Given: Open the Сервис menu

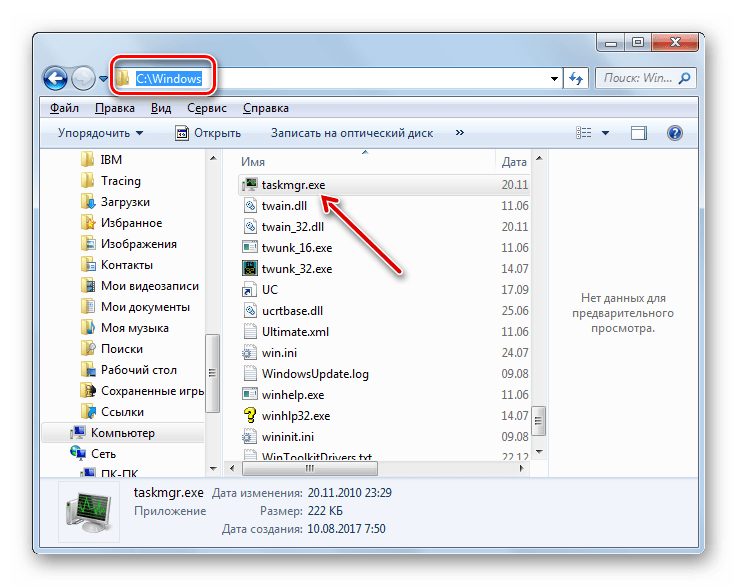Looking at the screenshot, I should point(207,108).
